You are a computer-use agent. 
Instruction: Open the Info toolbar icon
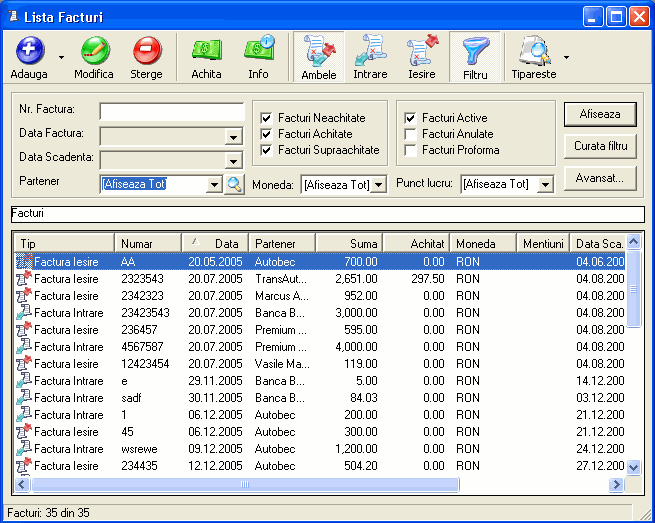[x=258, y=50]
